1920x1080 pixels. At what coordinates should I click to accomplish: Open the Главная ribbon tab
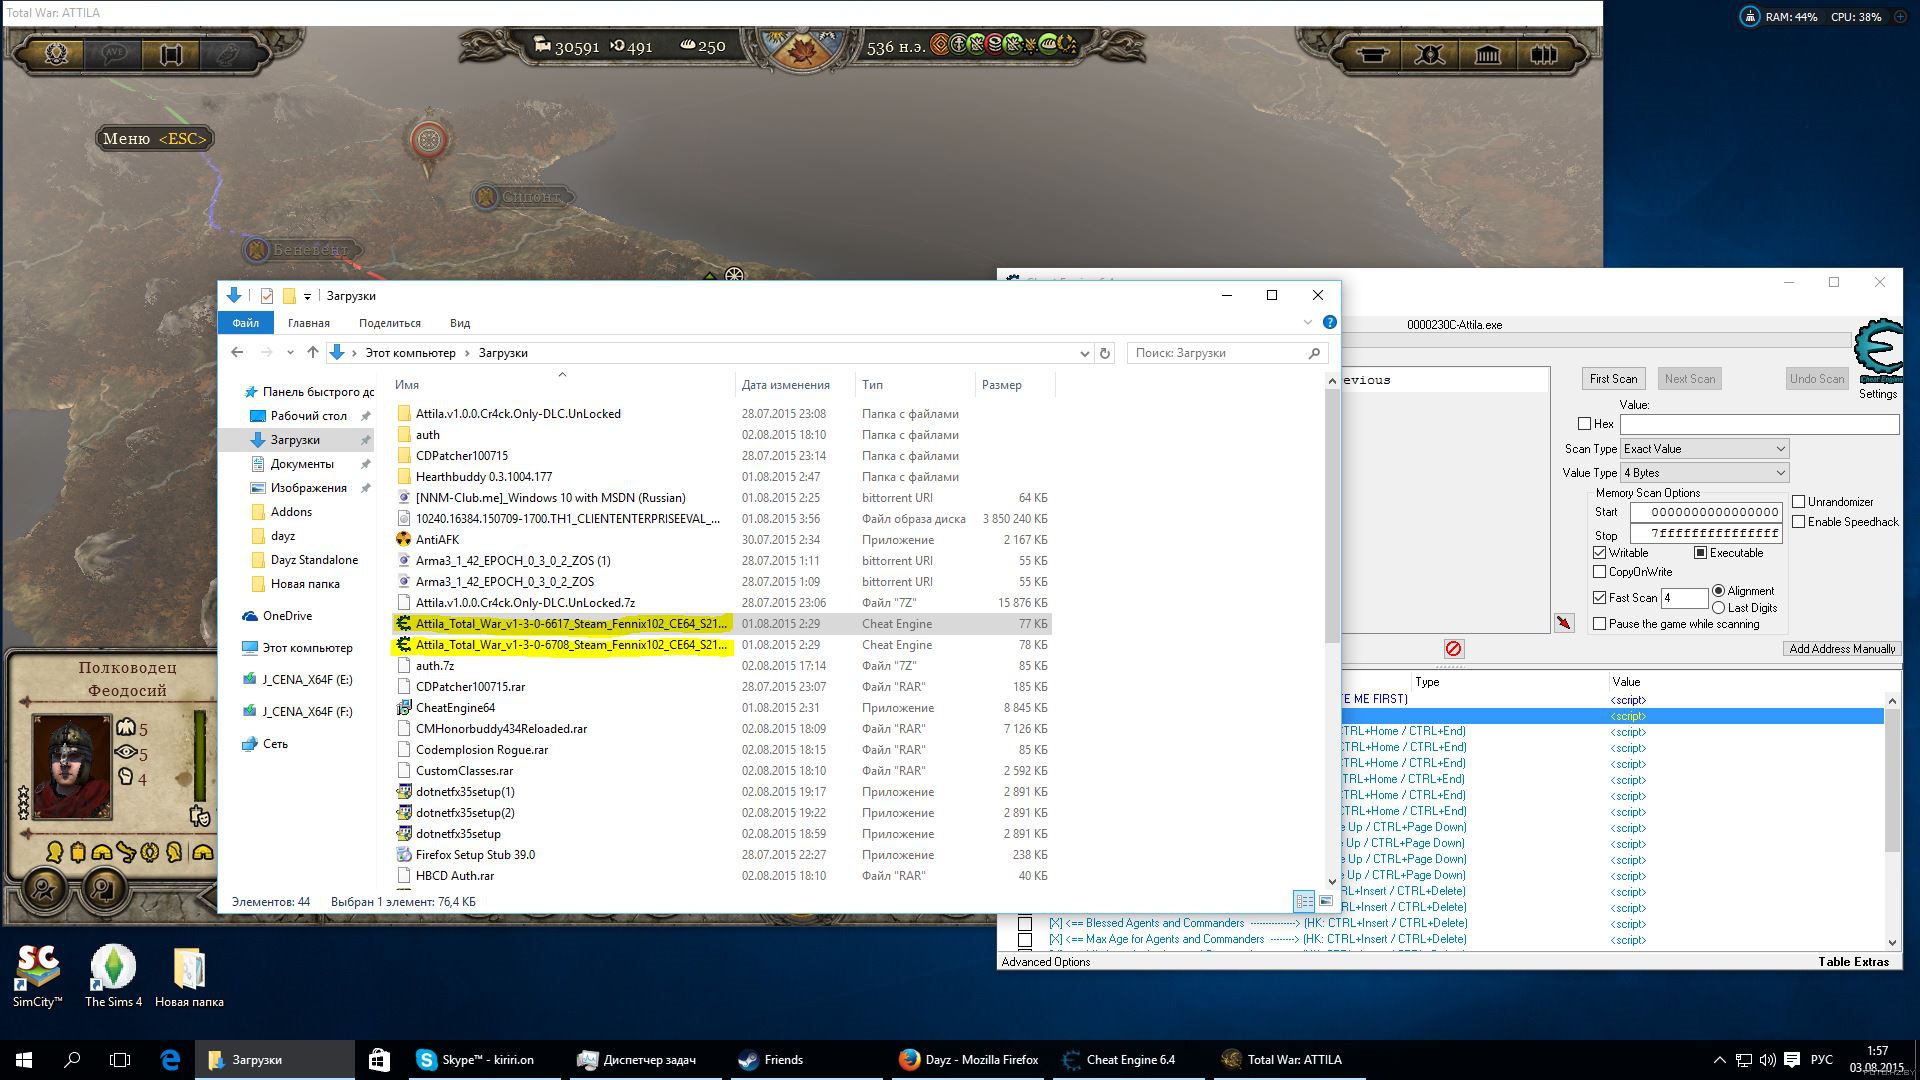point(309,323)
